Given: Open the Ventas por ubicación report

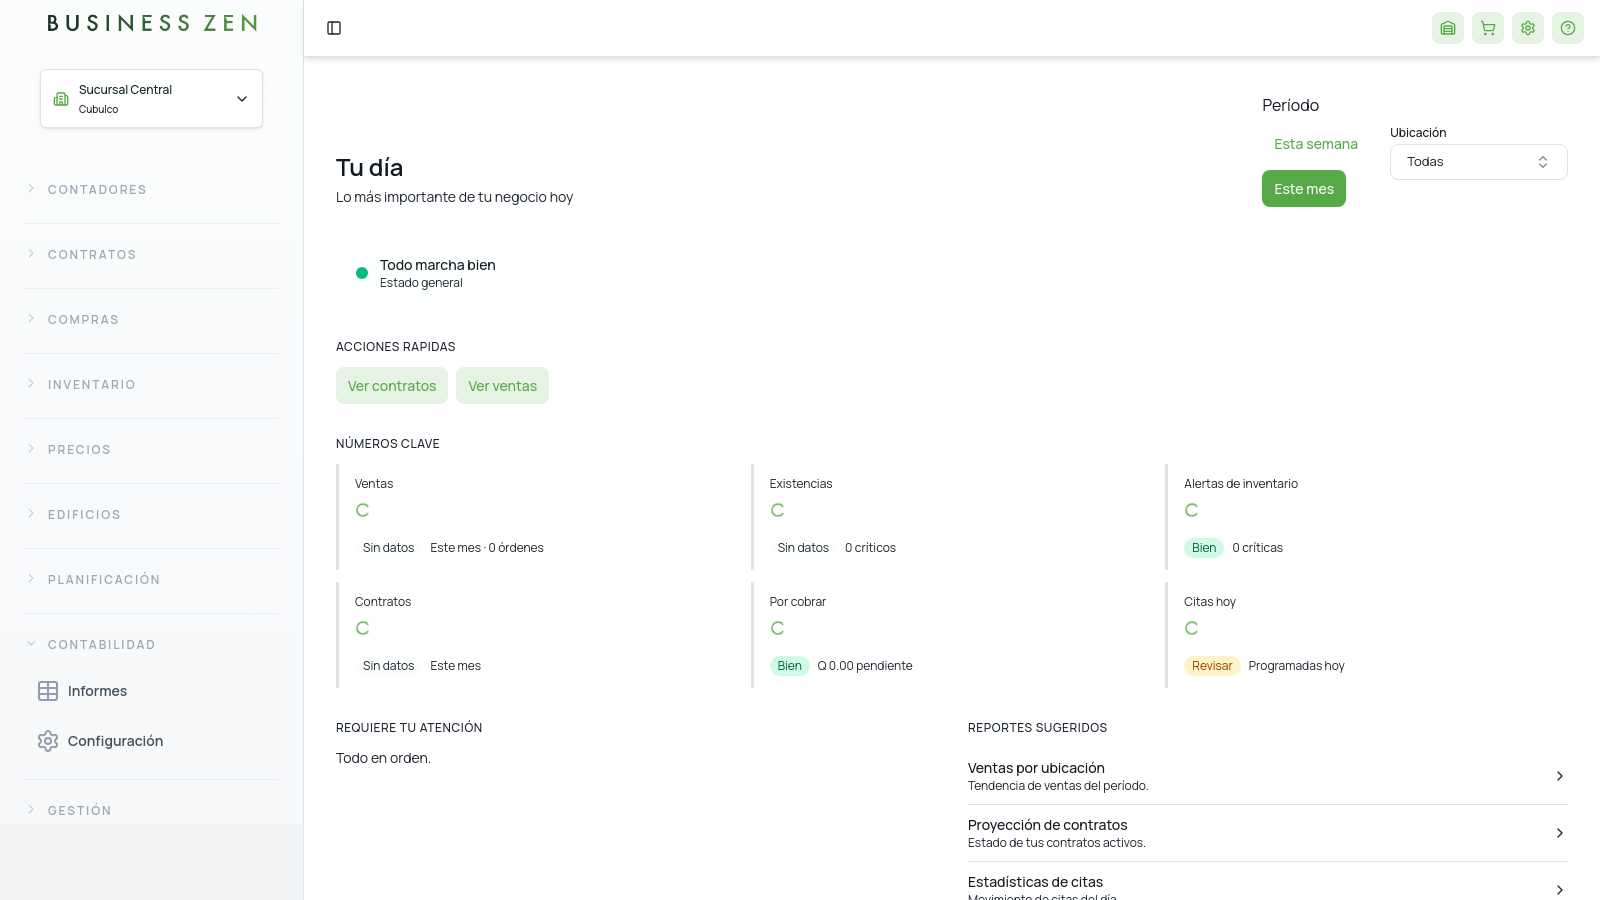Looking at the screenshot, I should click(x=1268, y=776).
